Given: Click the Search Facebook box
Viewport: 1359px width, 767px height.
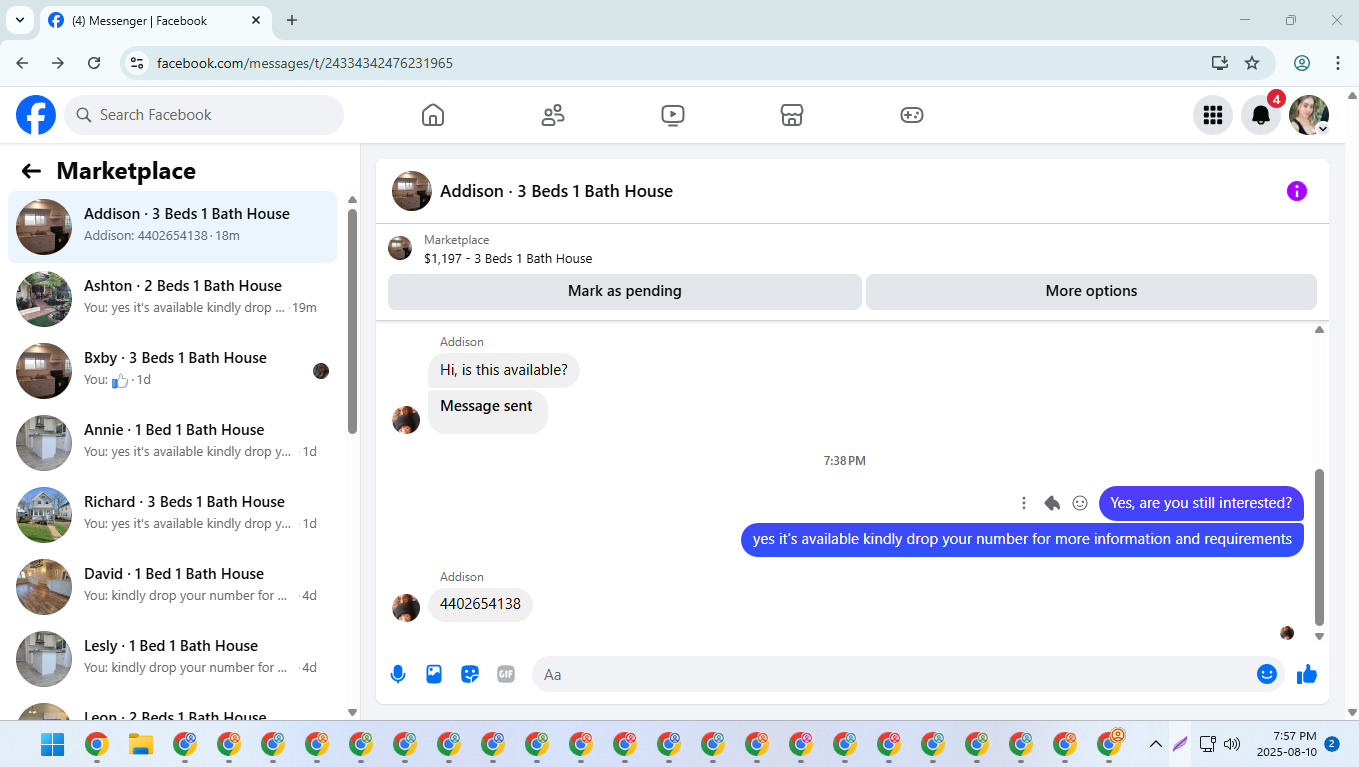Looking at the screenshot, I should 204,115.
